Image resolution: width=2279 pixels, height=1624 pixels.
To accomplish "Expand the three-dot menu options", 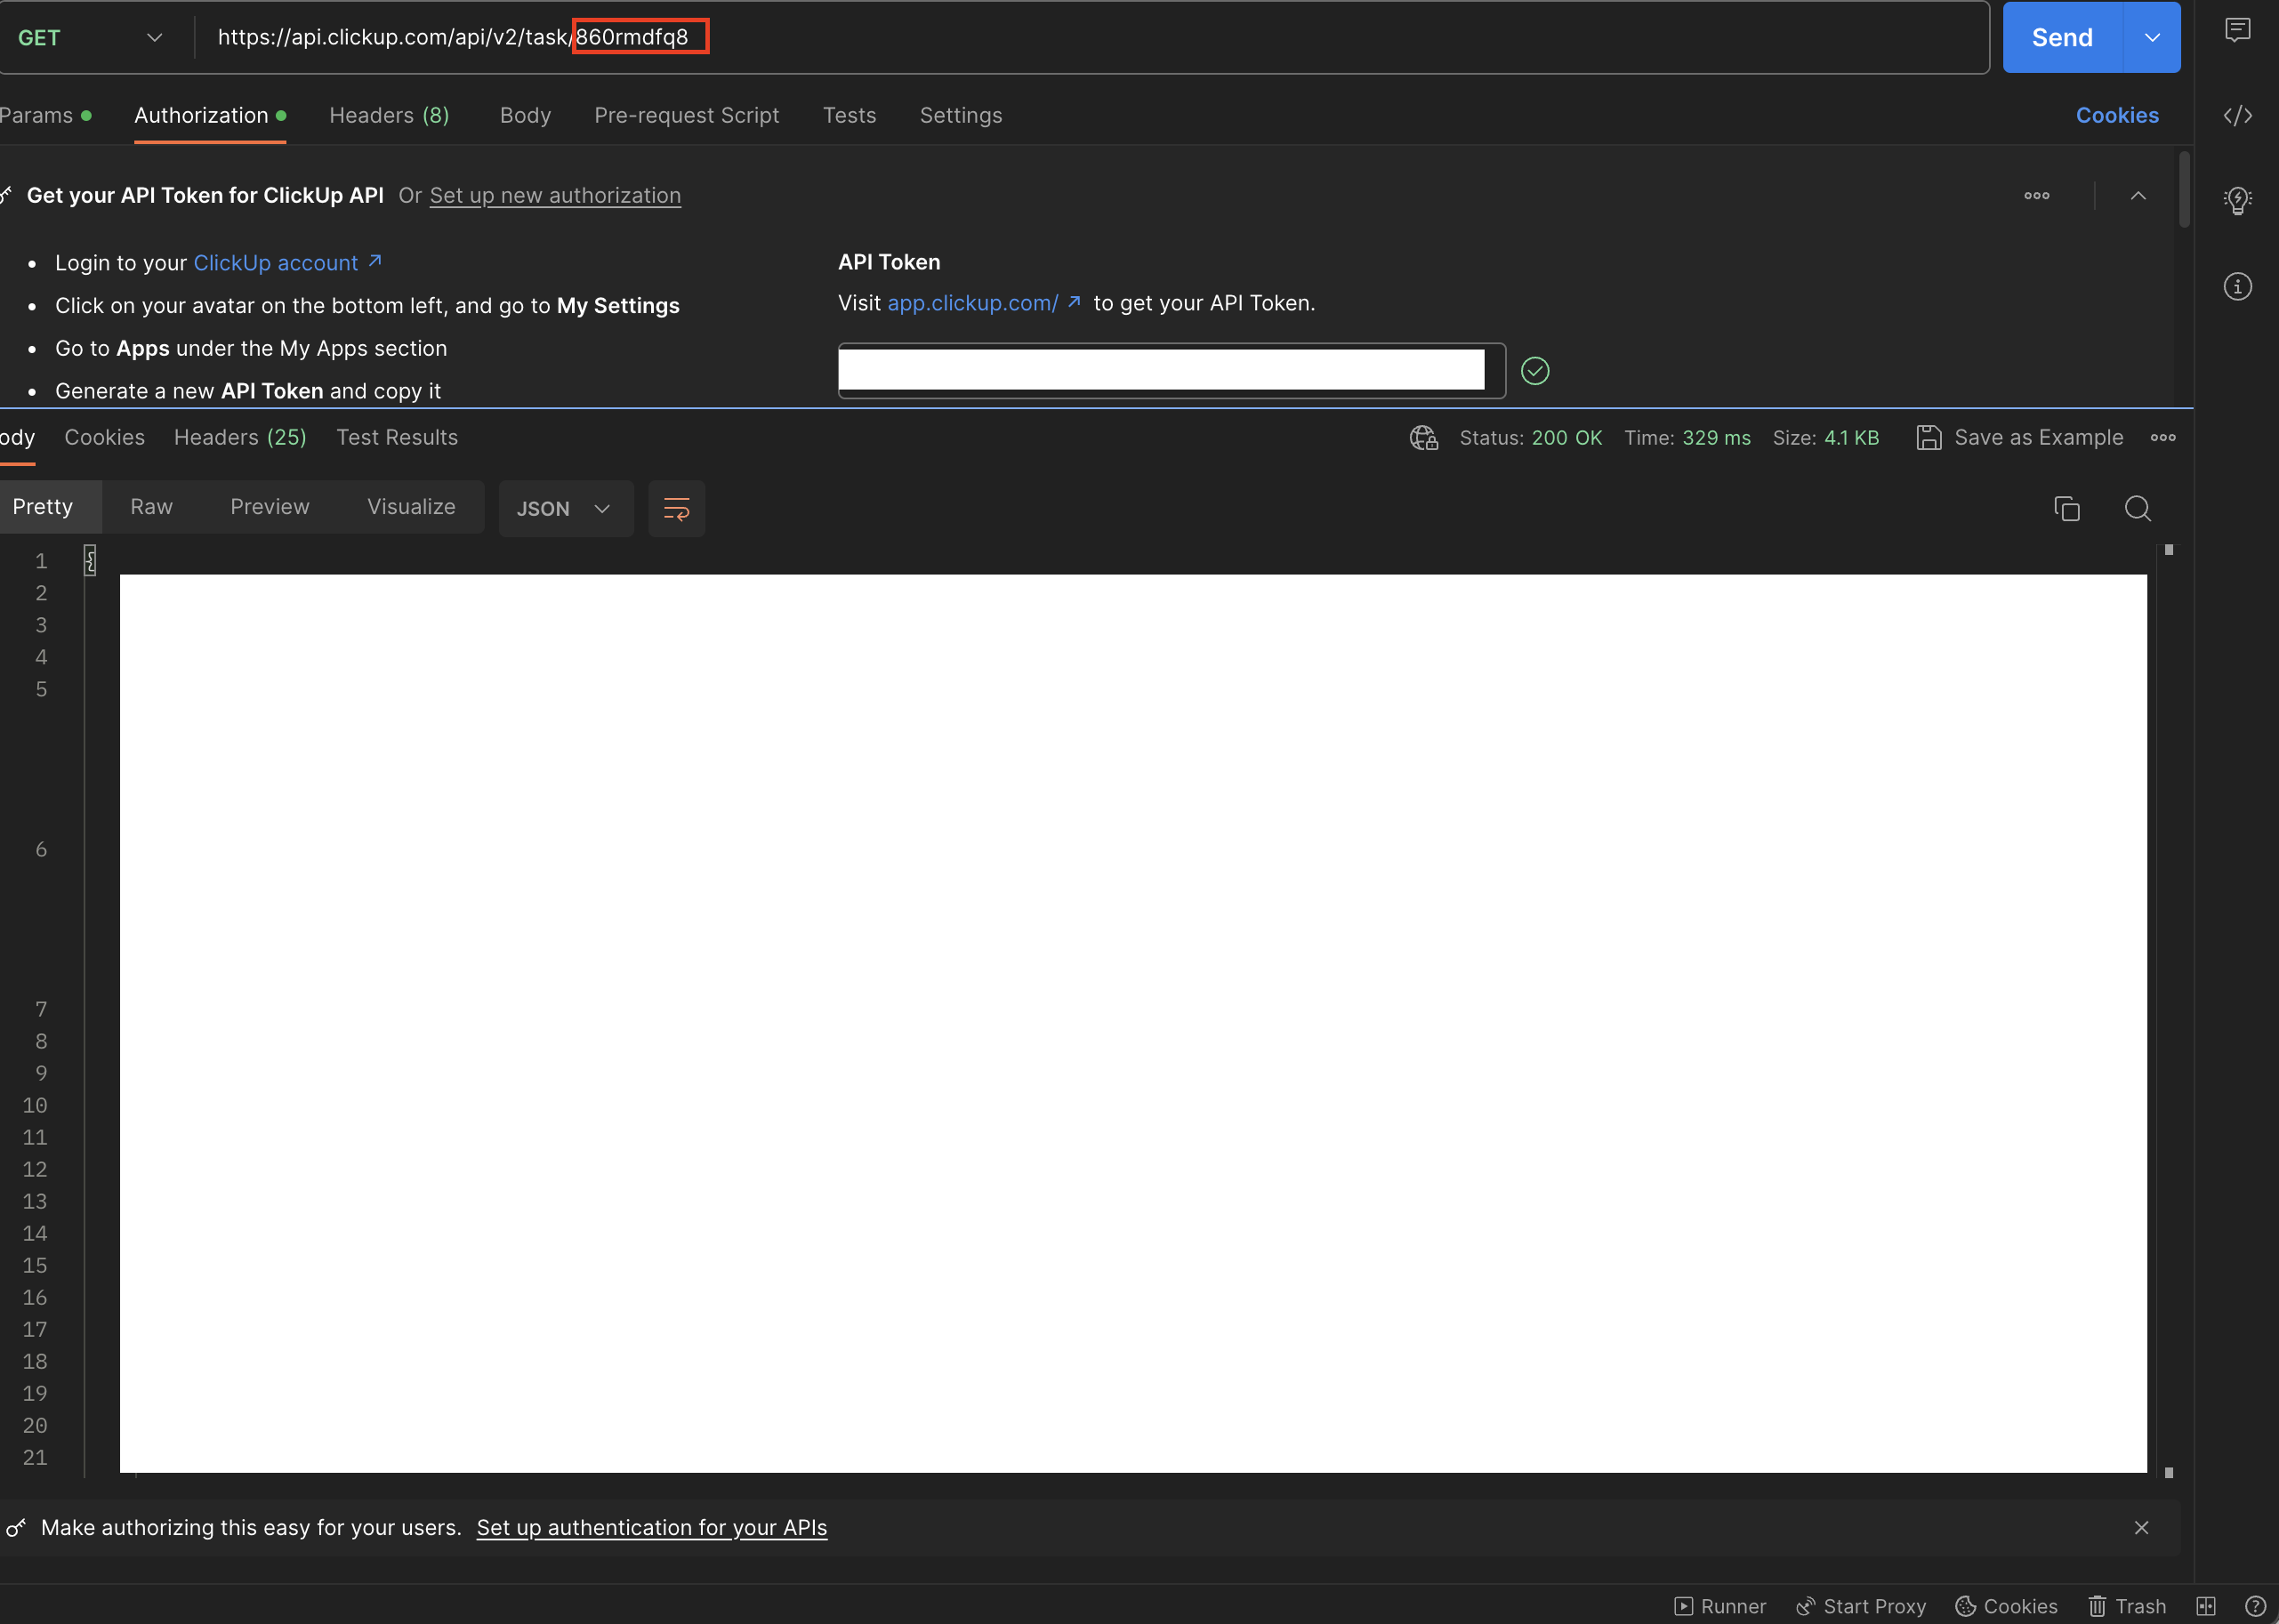I will point(2036,195).
